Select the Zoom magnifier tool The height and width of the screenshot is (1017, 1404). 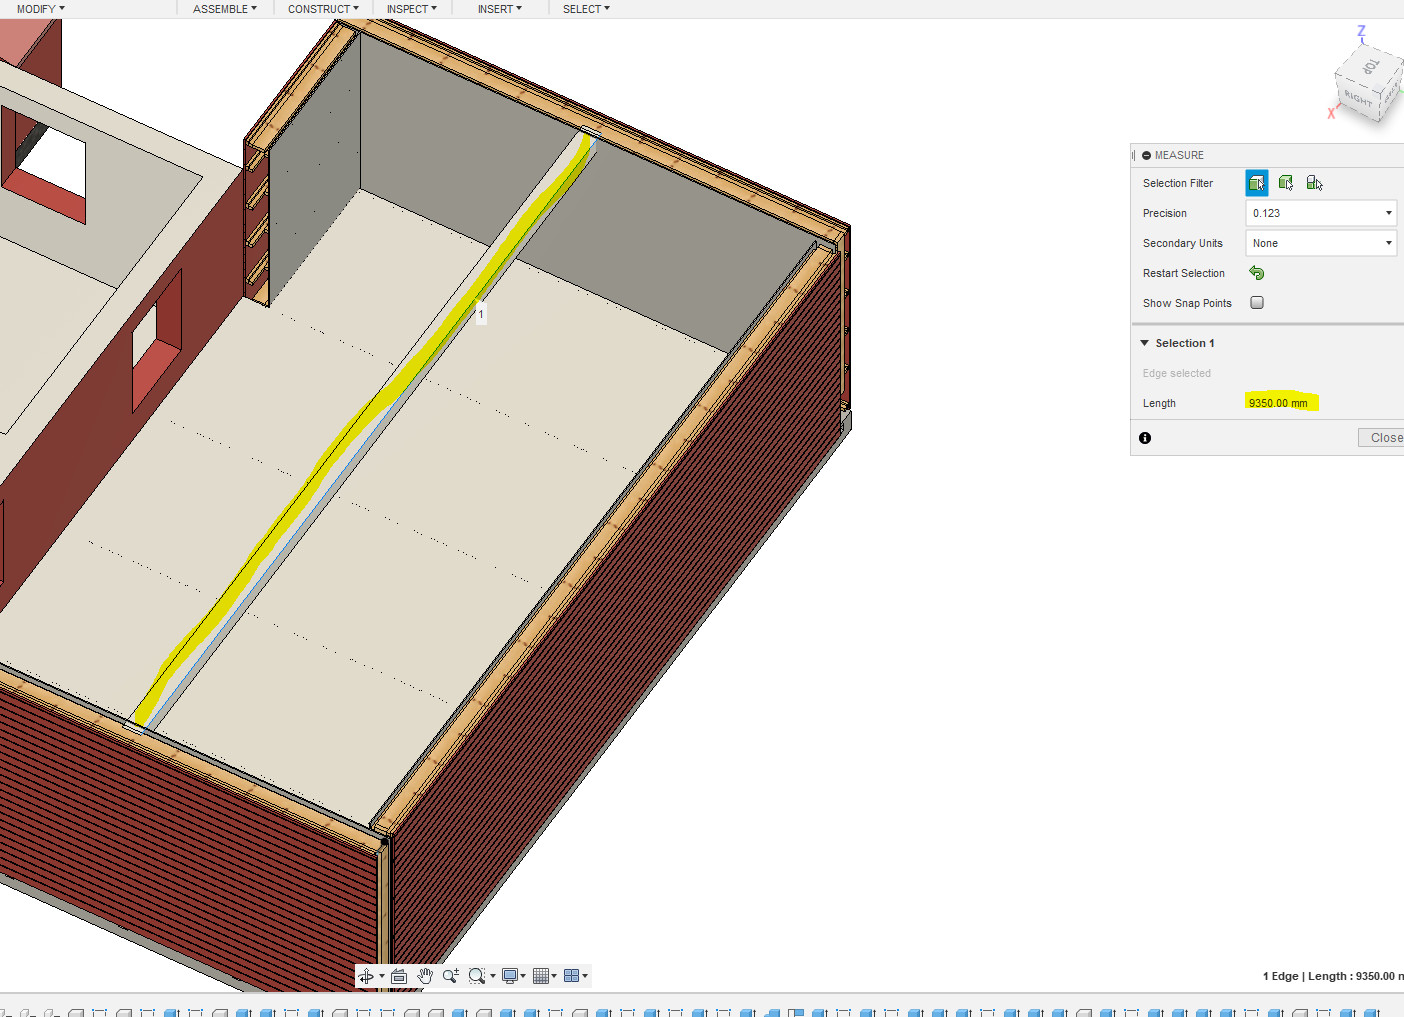click(x=450, y=976)
